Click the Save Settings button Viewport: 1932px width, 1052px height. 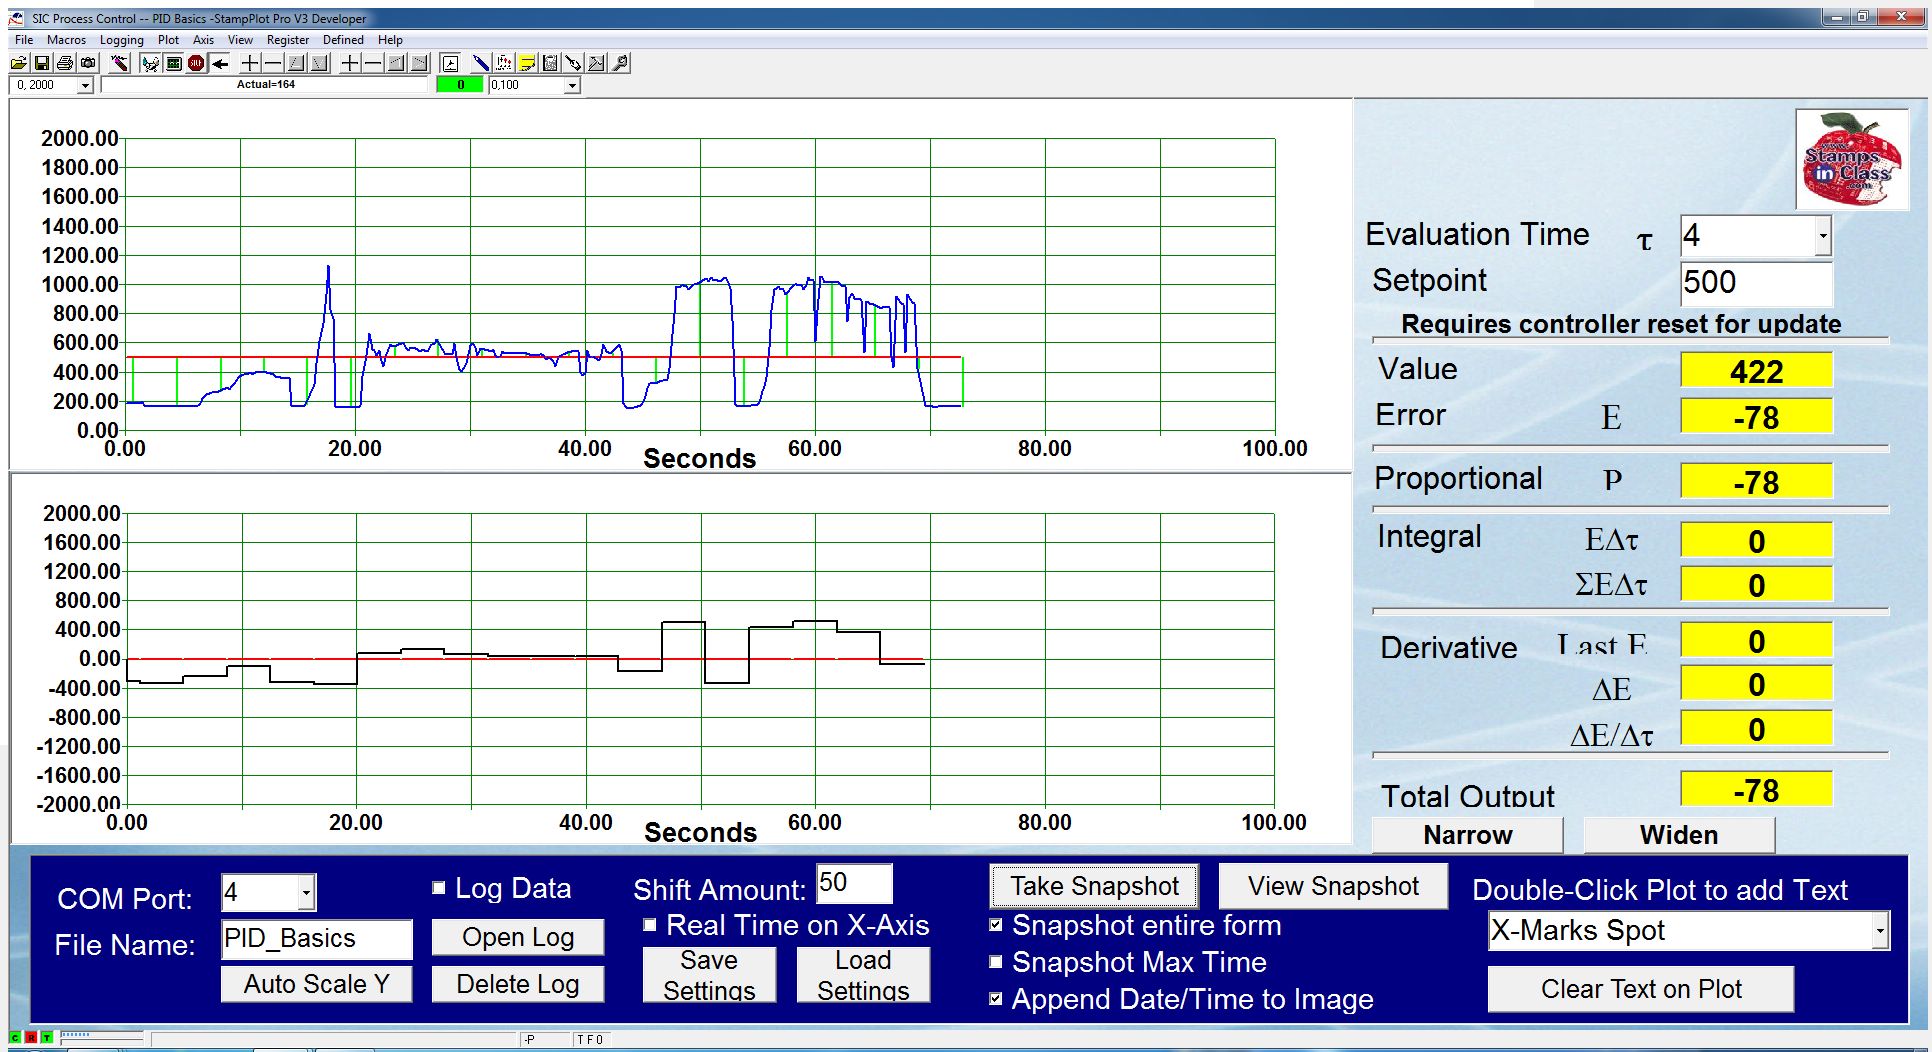point(709,975)
